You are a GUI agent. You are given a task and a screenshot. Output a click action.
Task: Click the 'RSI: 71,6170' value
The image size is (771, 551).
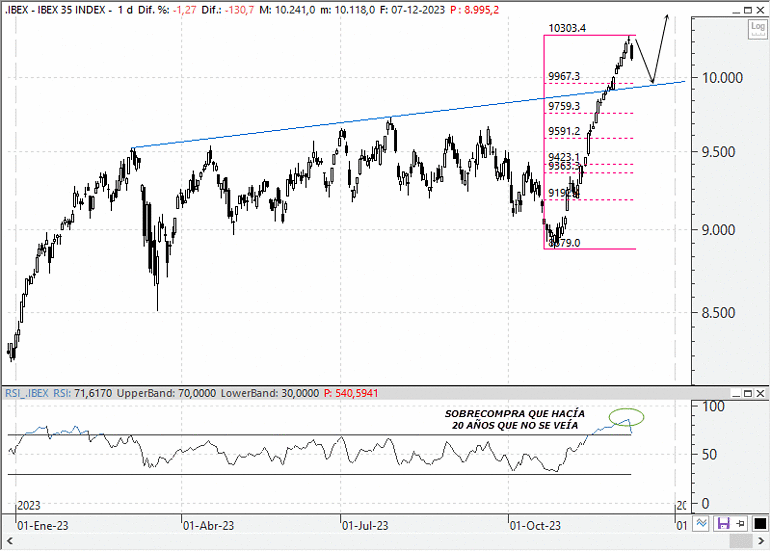83,393
